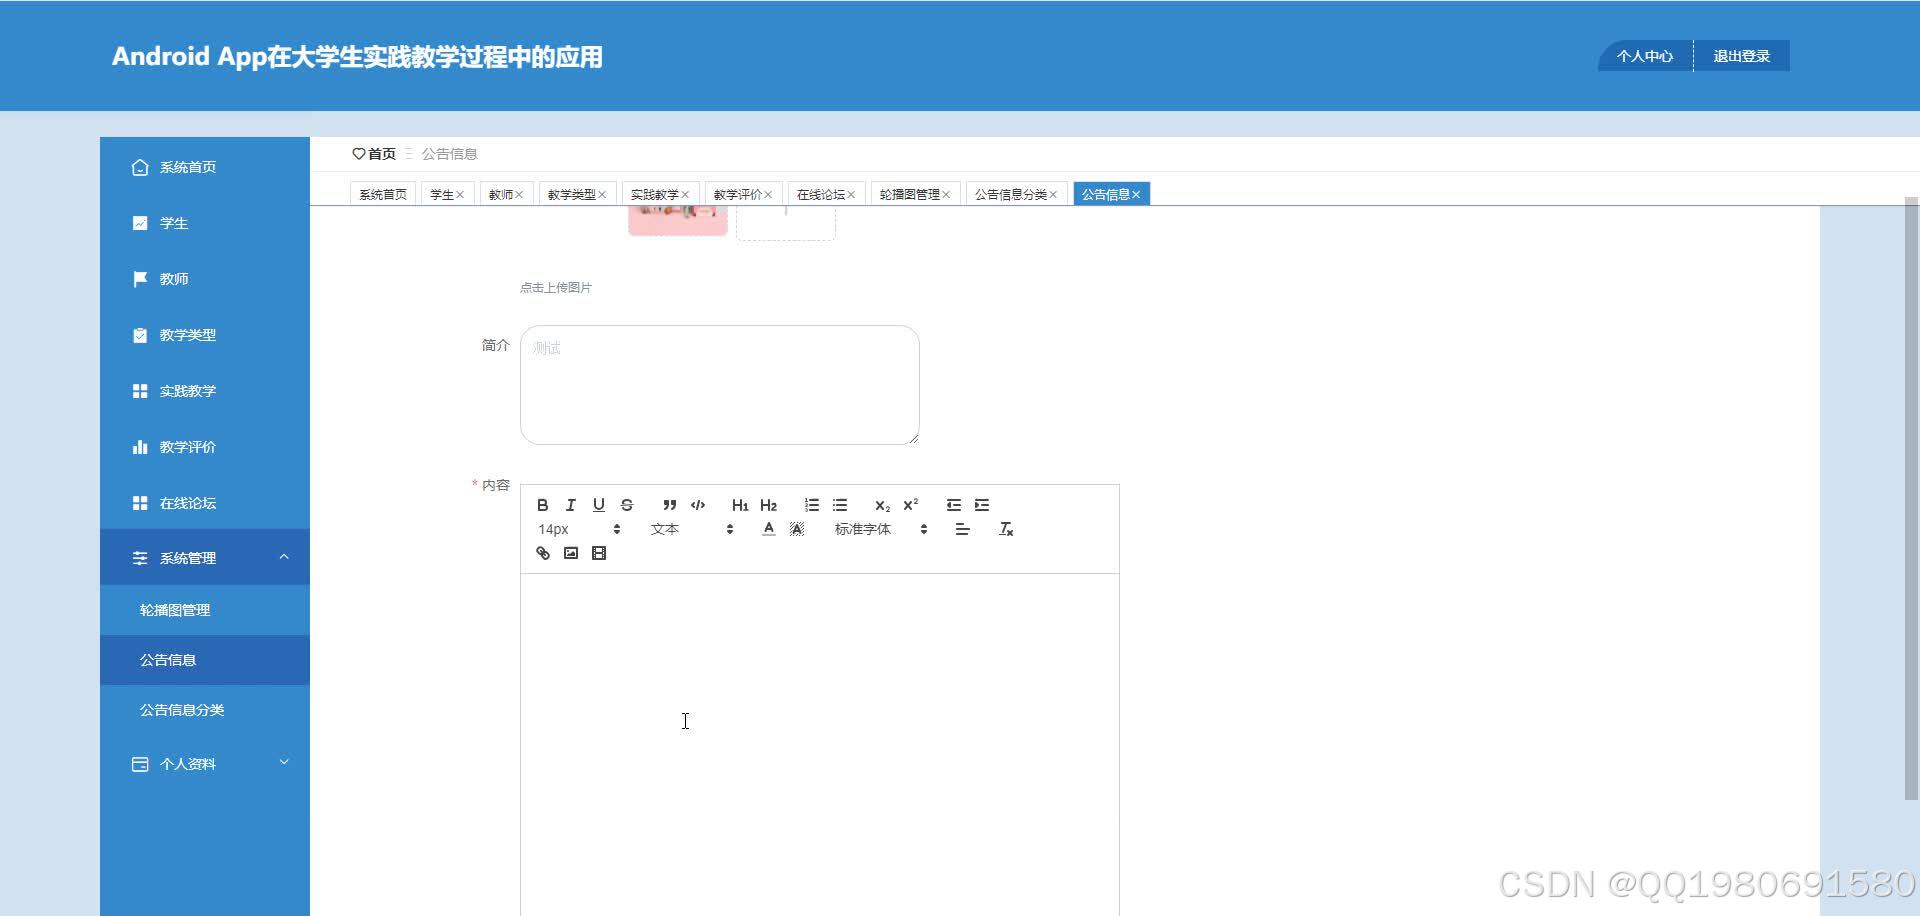Toggle ordered list formatting

pos(811,505)
